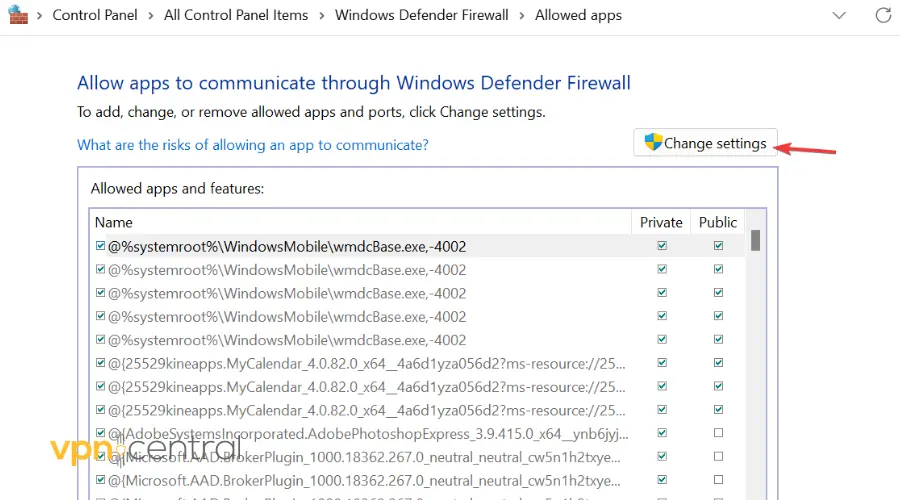Toggle Public checkbox in the highlighted wmdcBase row
This screenshot has height=500, width=900.
(718, 246)
